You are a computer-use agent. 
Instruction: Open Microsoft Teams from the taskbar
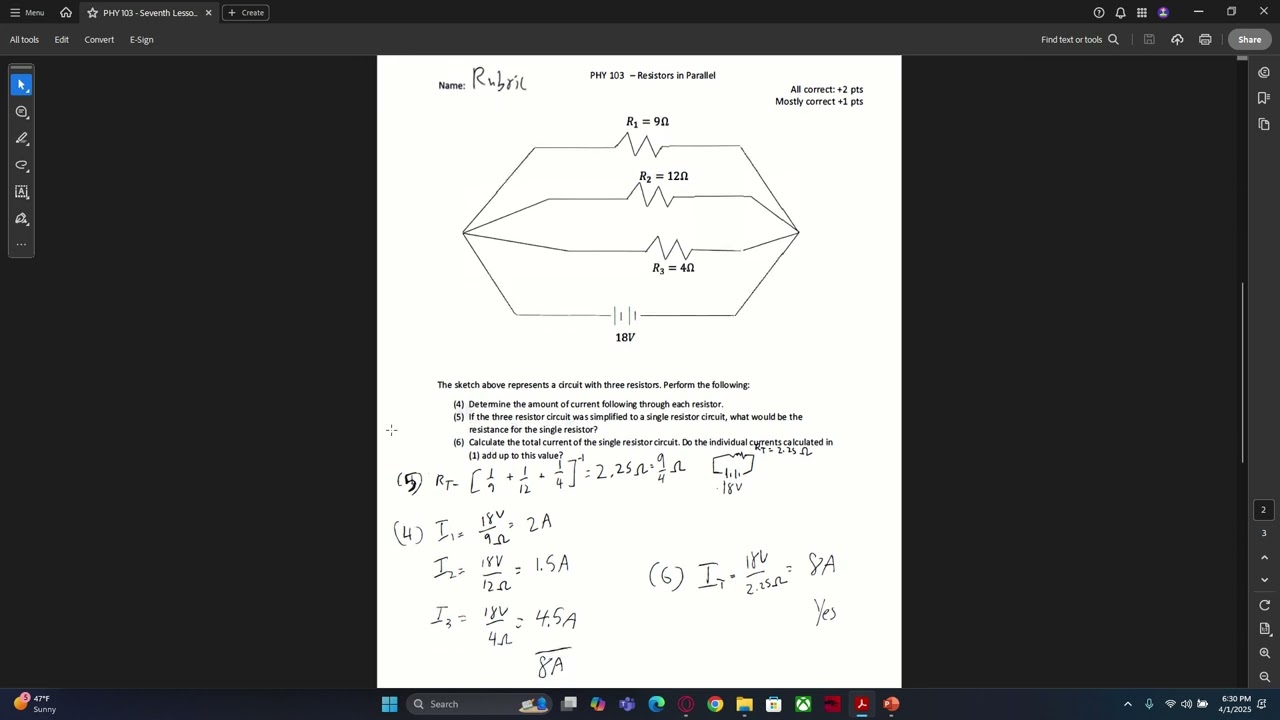[x=627, y=704]
